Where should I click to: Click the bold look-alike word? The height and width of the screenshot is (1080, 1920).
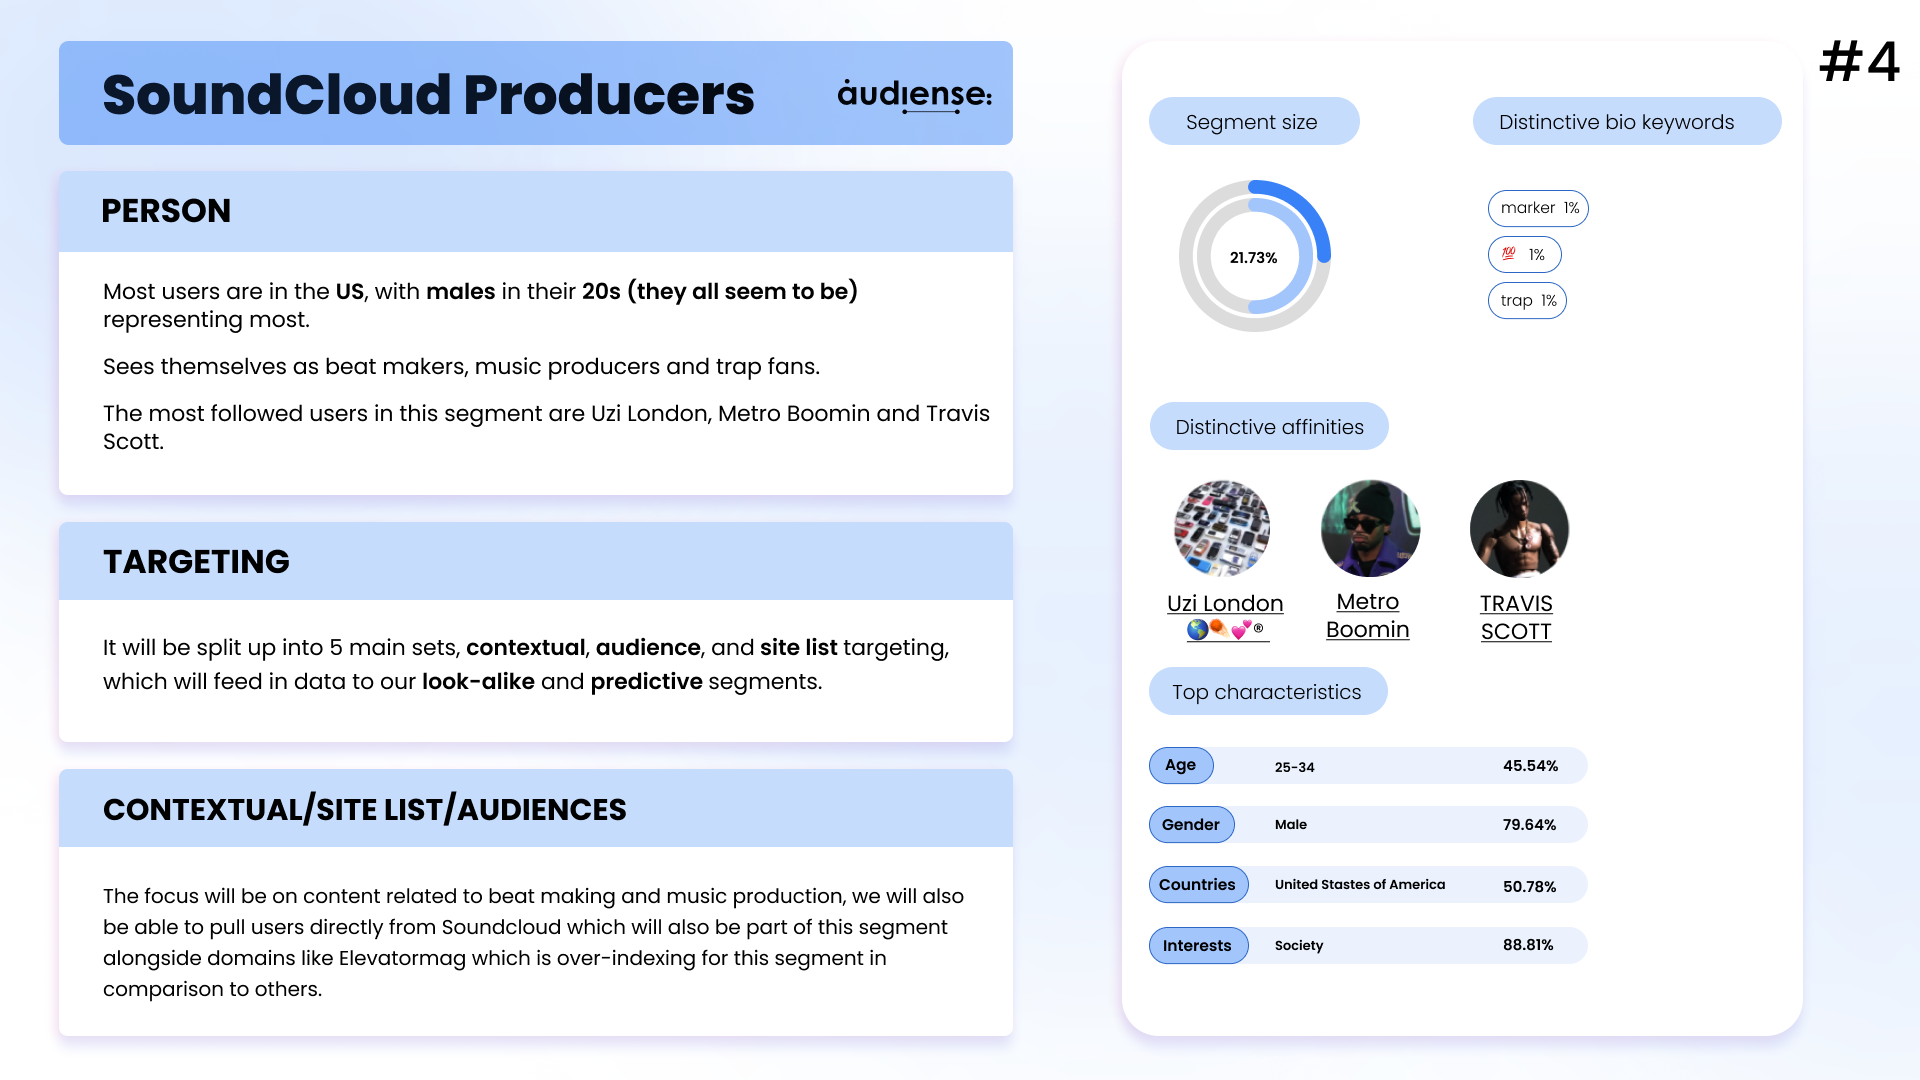pyautogui.click(x=478, y=681)
